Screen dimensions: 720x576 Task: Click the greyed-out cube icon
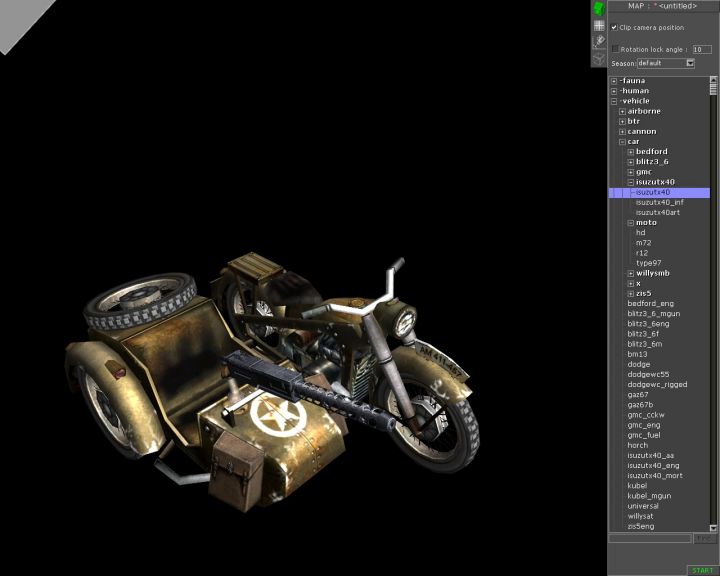[599, 57]
